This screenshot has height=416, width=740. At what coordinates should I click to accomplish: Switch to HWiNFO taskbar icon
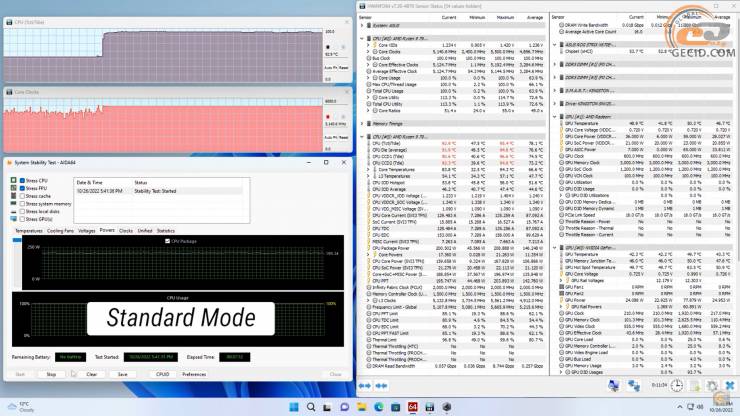click(429, 407)
